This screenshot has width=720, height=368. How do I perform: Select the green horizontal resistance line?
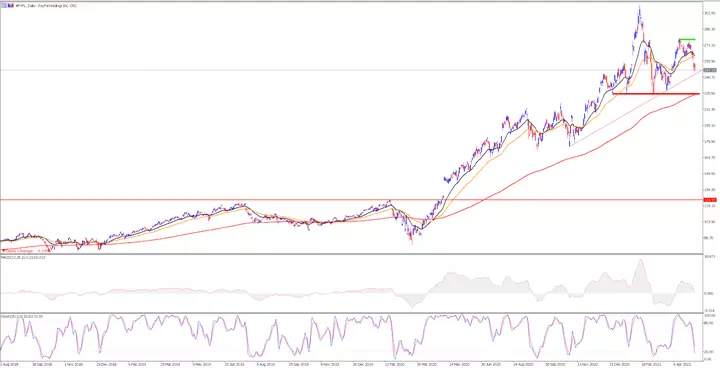(x=687, y=40)
